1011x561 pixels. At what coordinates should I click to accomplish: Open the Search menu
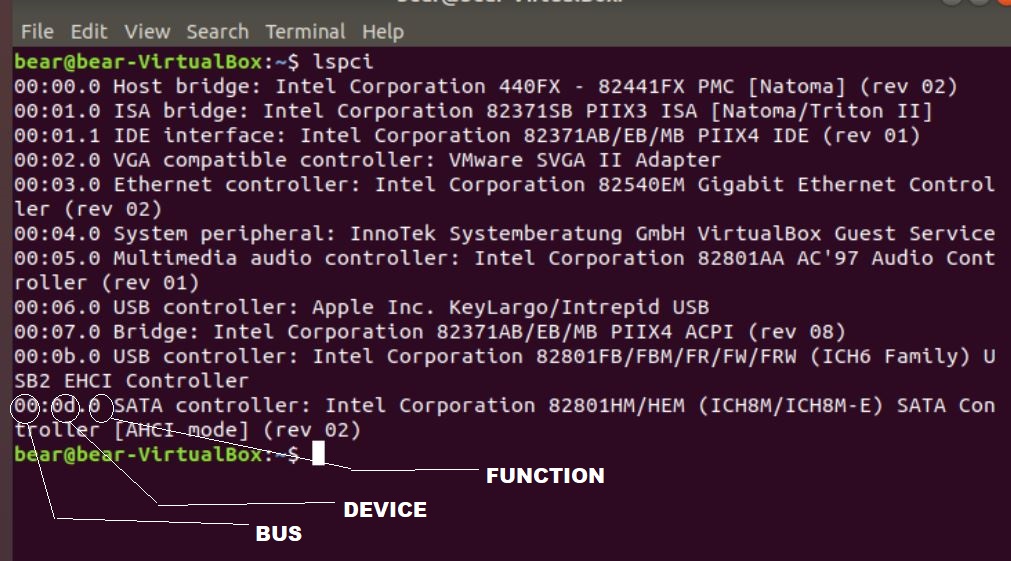coord(217,32)
